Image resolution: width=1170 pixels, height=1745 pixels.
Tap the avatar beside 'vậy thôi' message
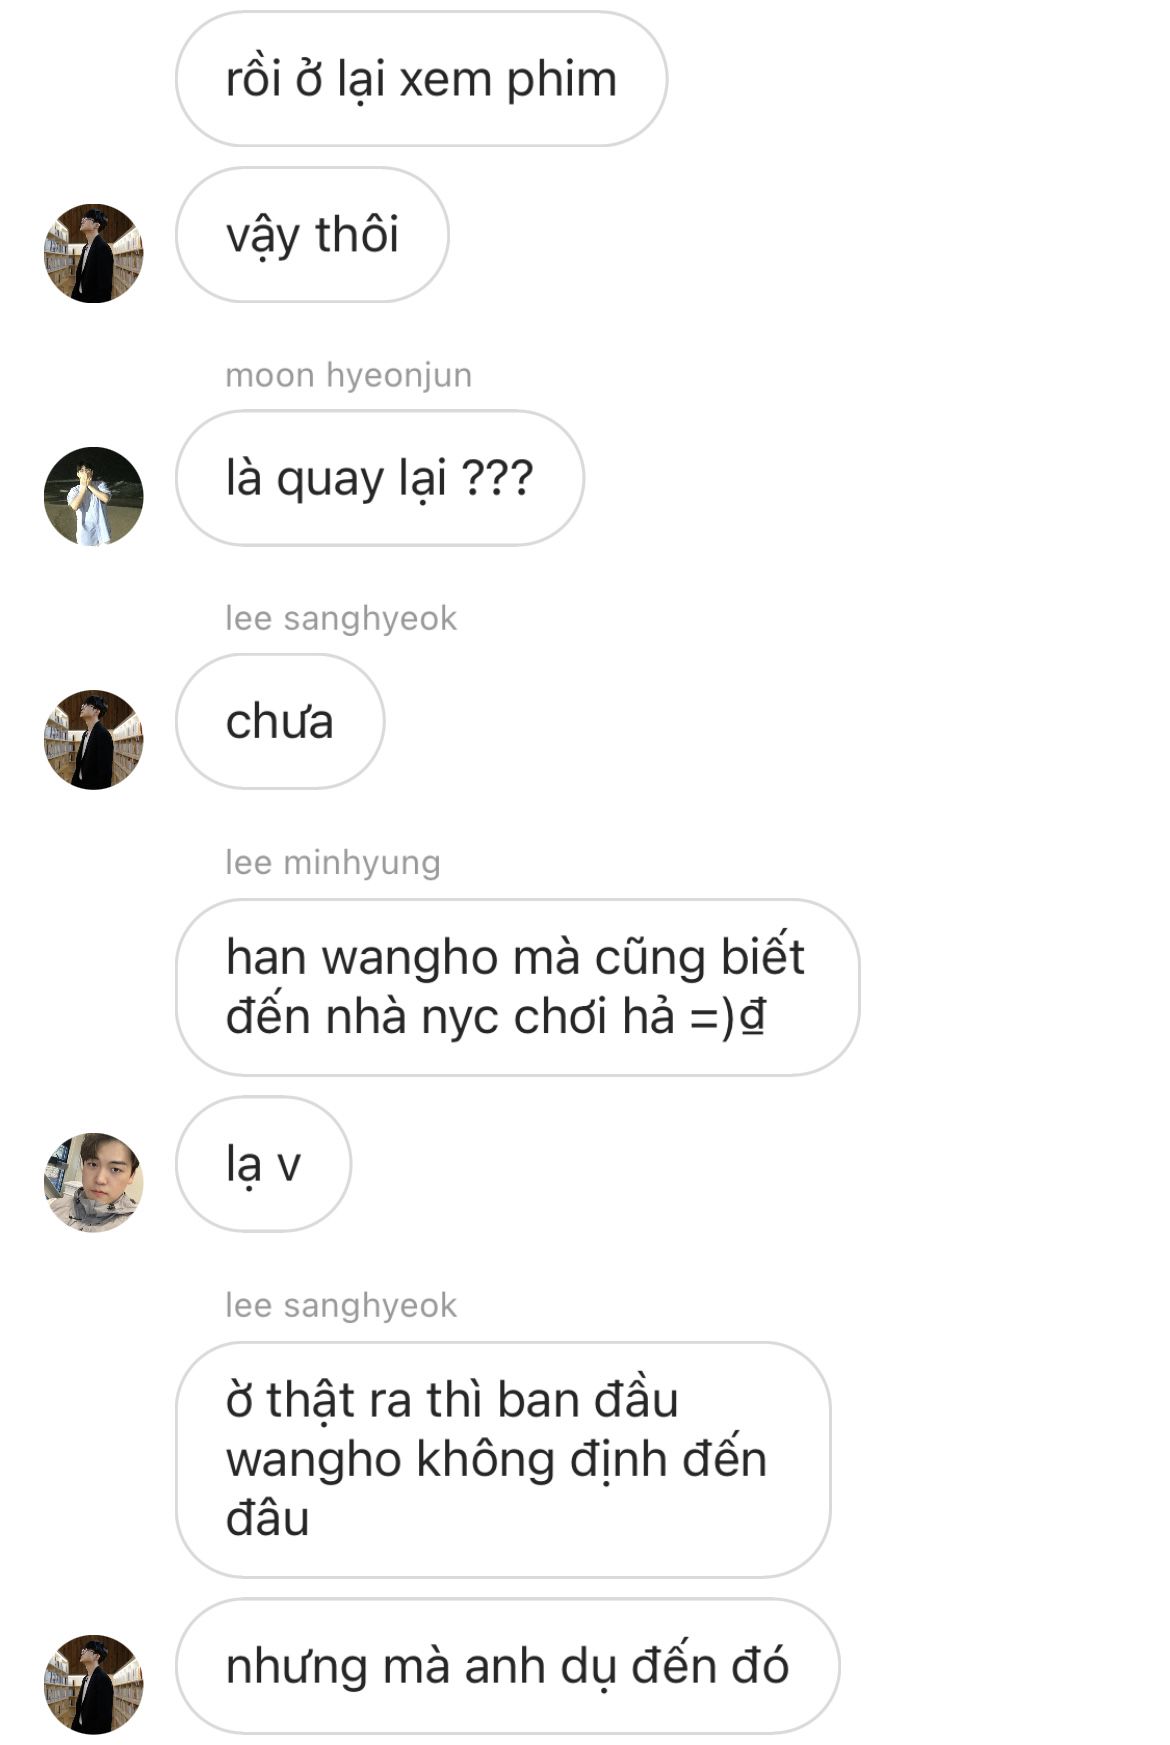(93, 253)
